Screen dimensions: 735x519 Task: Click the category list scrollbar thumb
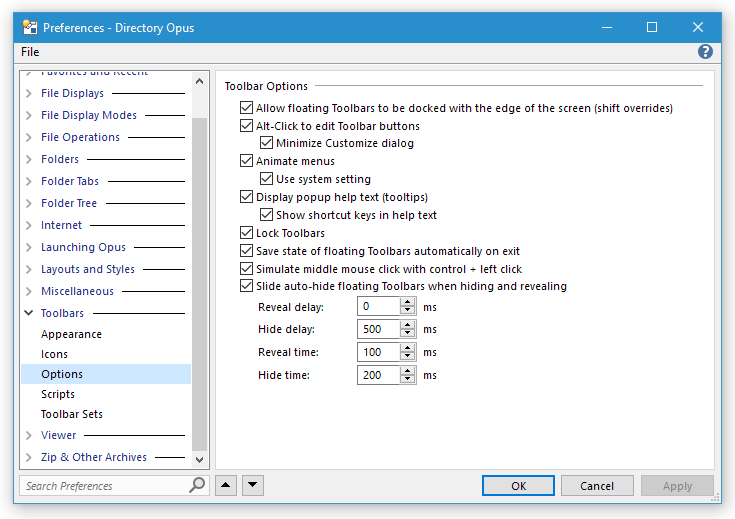tap(199, 284)
